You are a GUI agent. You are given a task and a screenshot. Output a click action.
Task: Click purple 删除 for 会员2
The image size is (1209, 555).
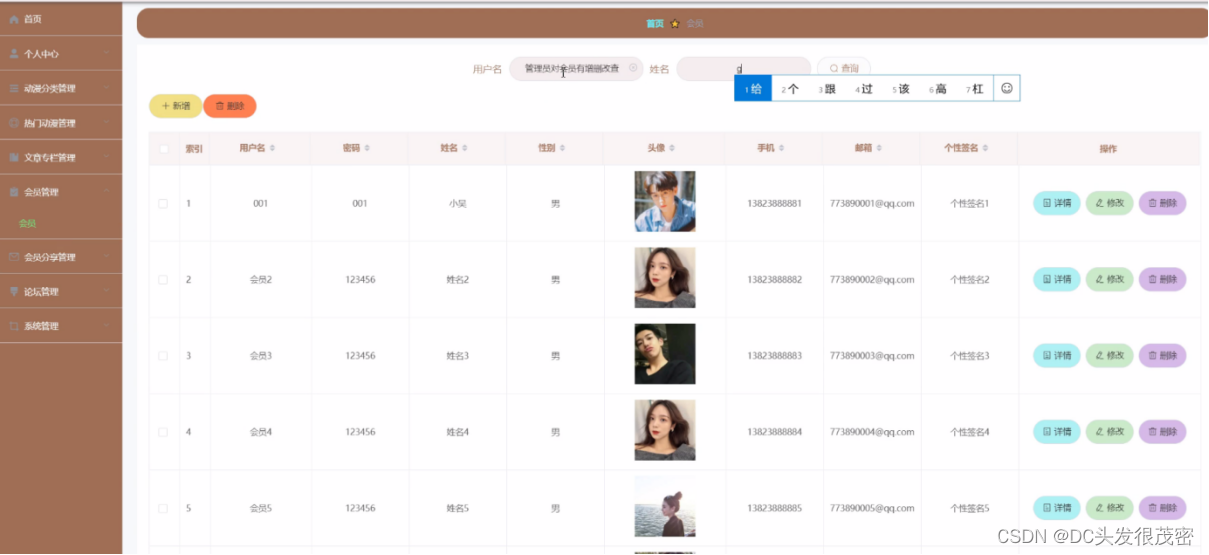1163,279
